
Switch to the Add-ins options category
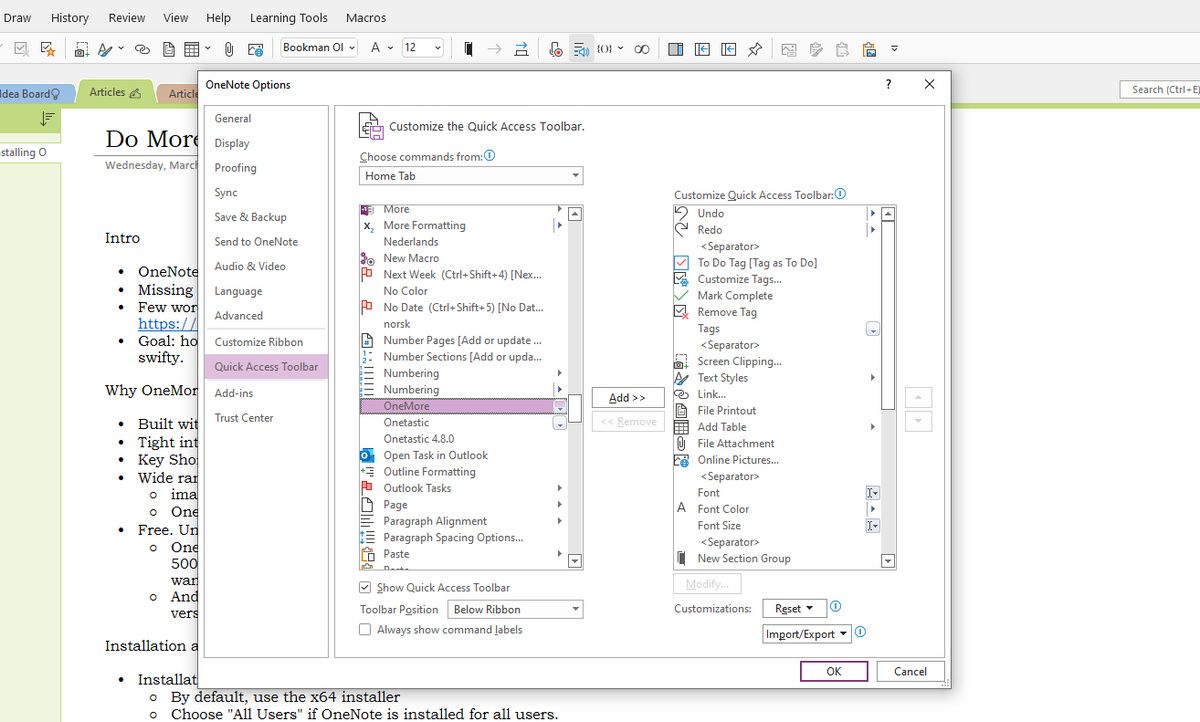click(x=266, y=393)
